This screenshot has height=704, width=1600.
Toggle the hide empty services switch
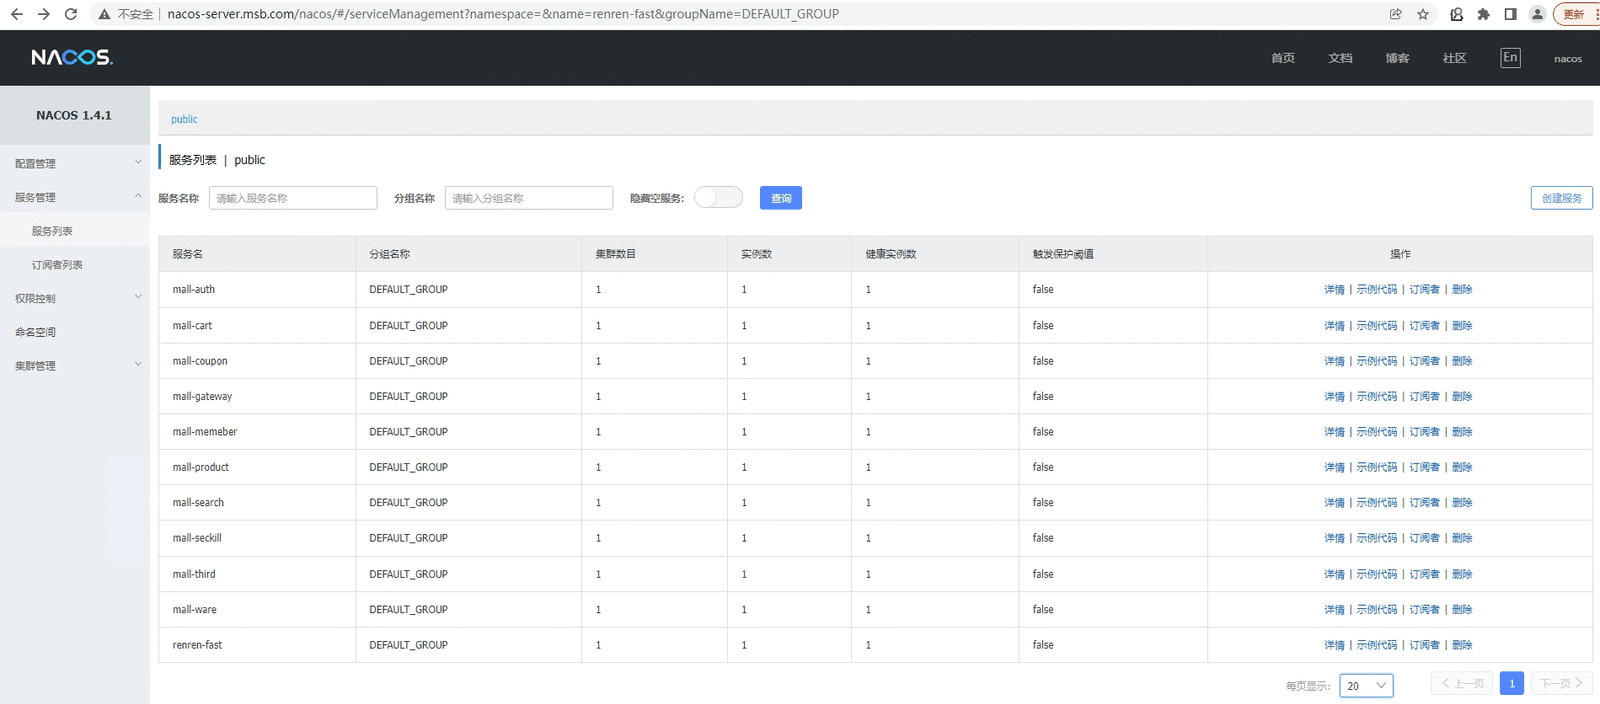pos(718,198)
